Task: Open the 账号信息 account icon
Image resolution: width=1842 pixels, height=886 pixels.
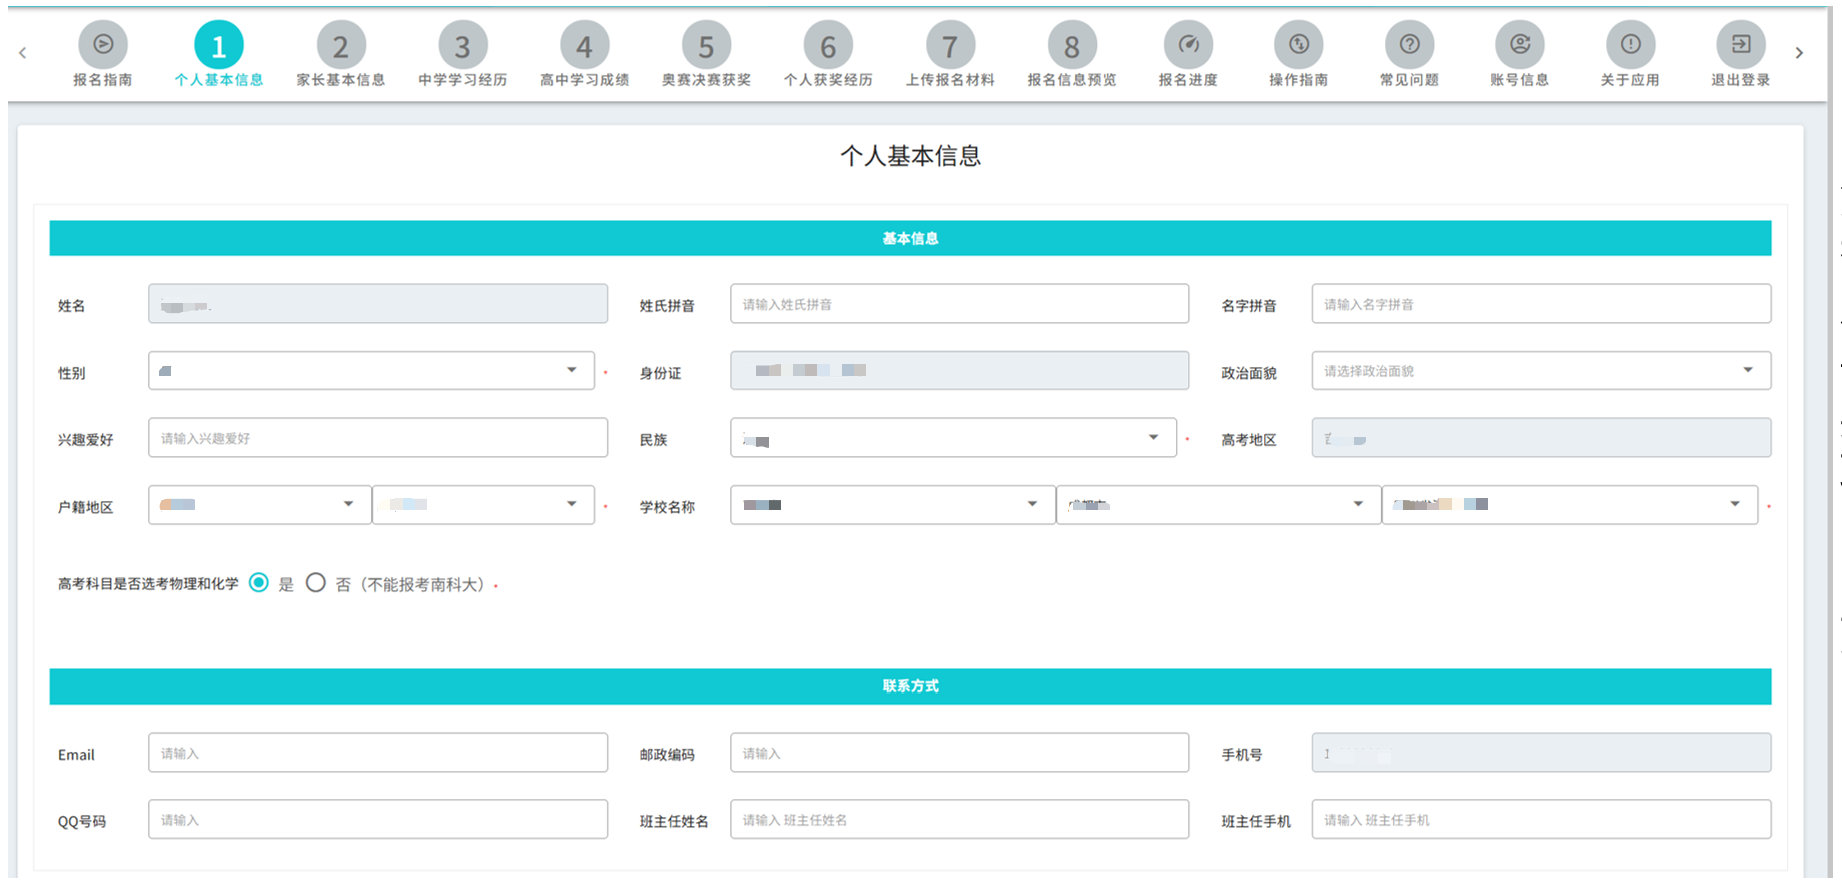Action: pos(1519,45)
